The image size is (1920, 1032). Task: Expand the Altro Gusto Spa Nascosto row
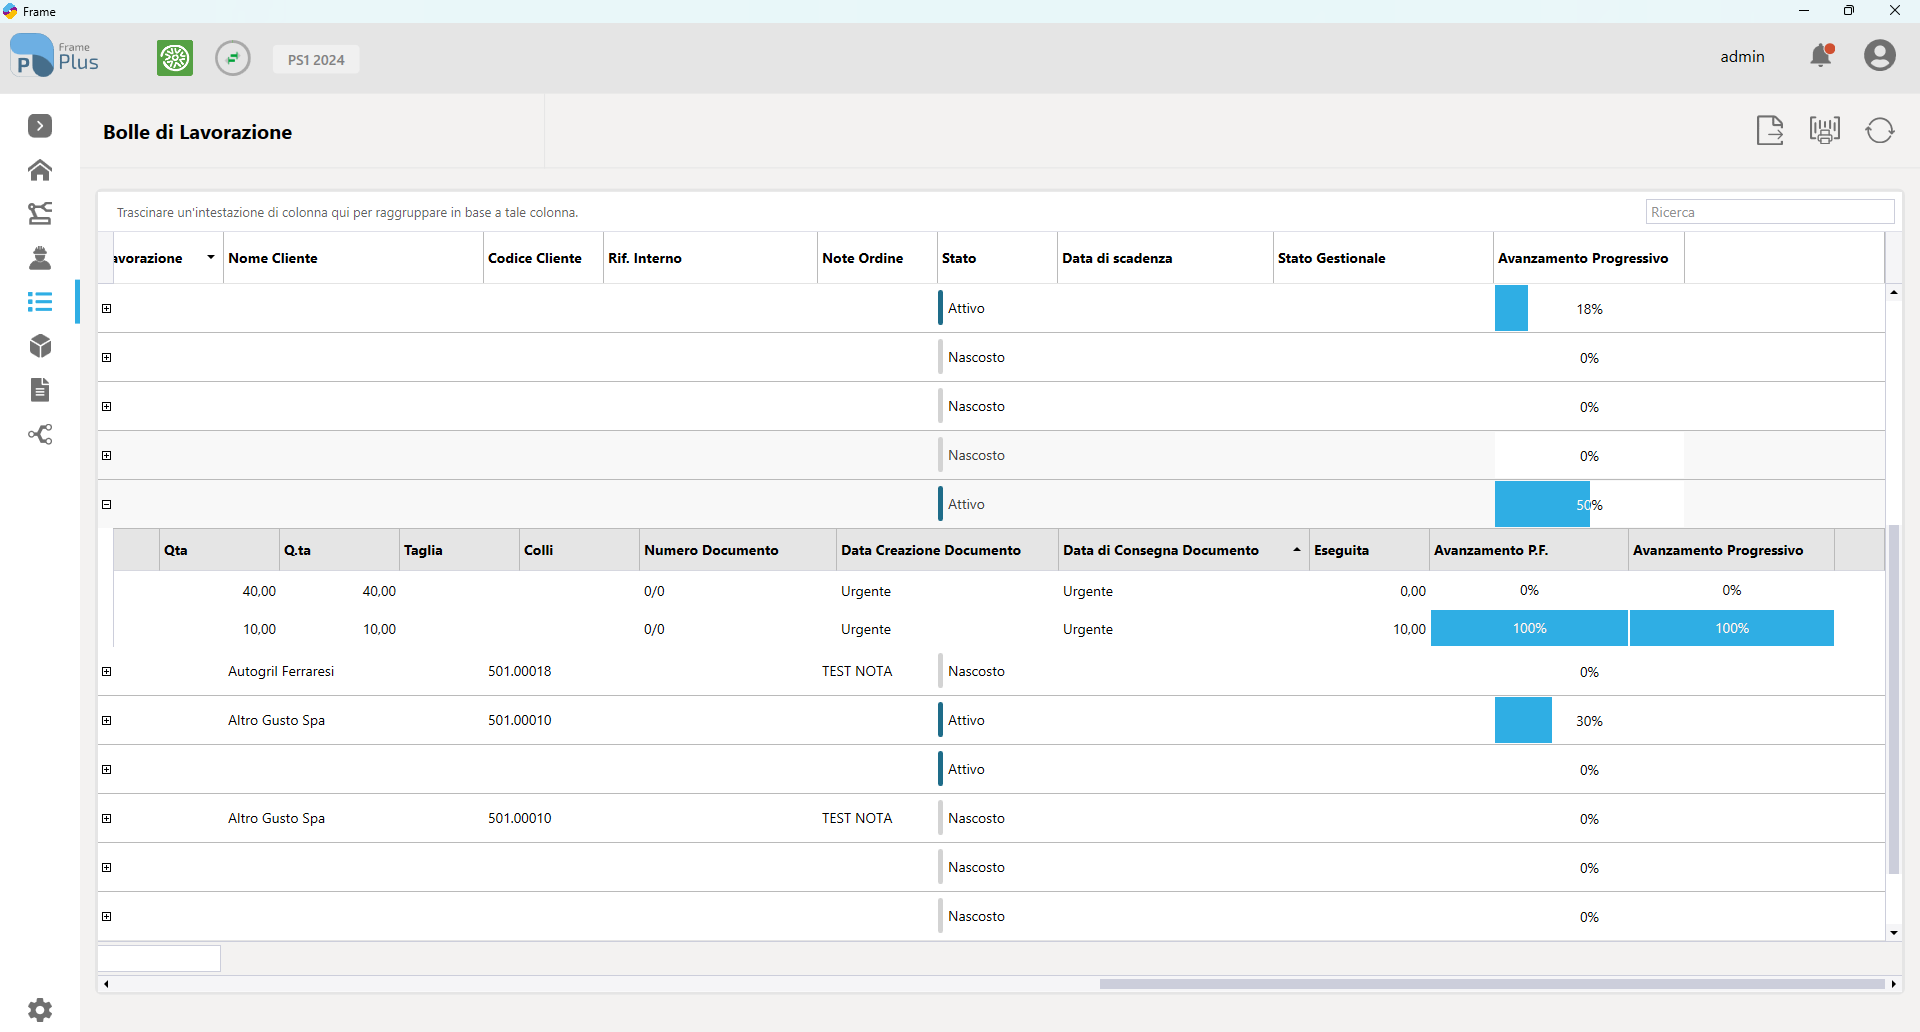click(x=106, y=819)
